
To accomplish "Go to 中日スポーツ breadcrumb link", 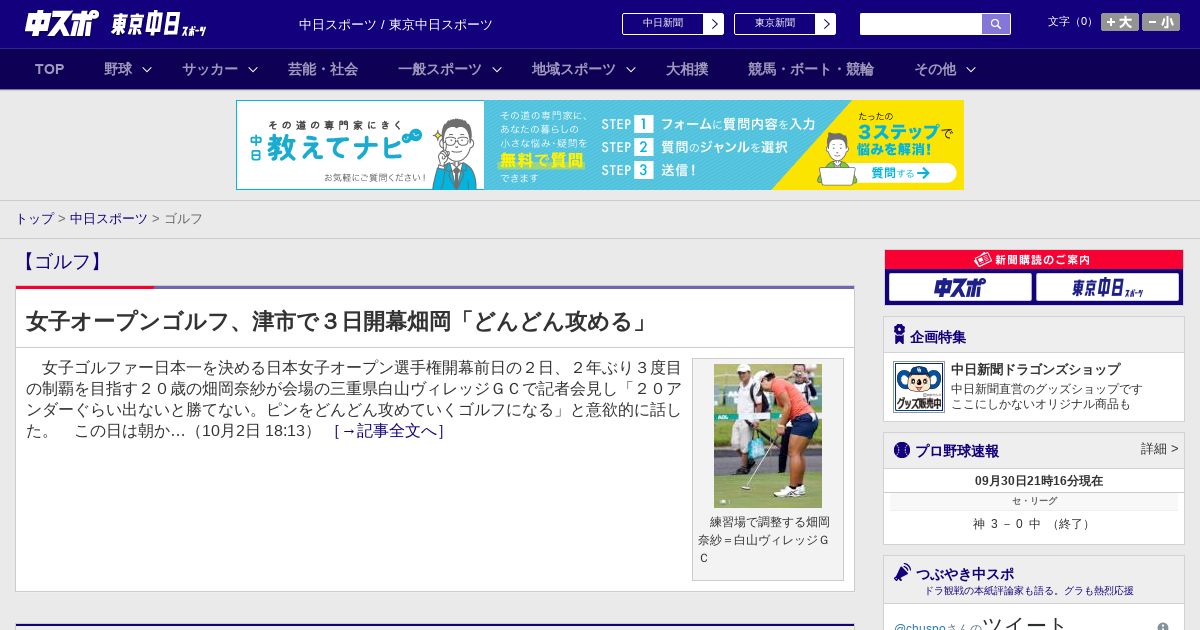I will coord(108,218).
